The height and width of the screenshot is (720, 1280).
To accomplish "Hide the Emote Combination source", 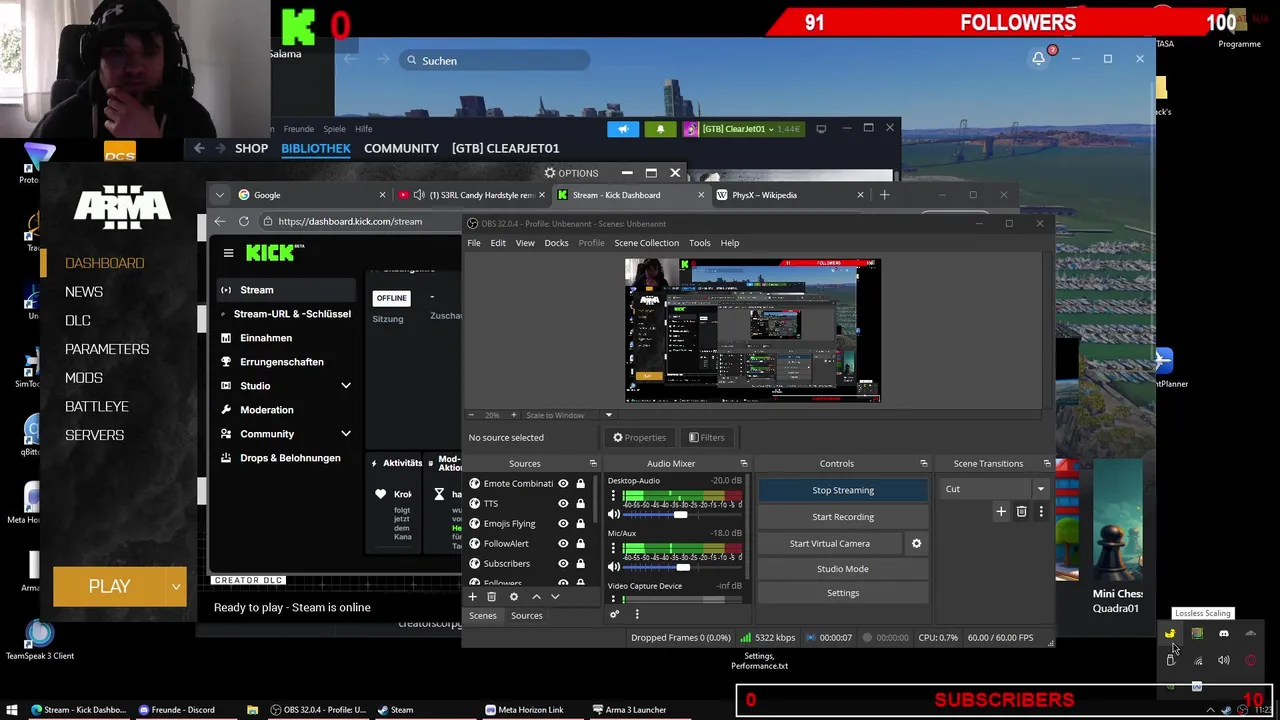I will pos(563,484).
